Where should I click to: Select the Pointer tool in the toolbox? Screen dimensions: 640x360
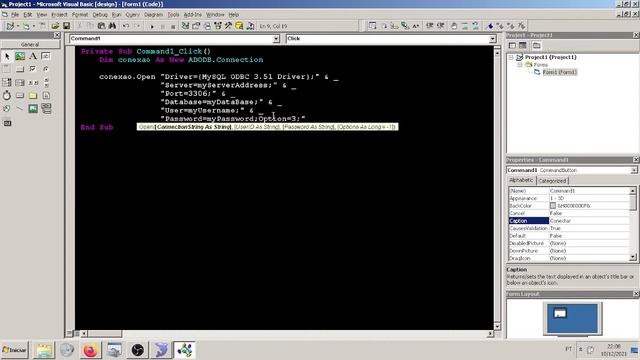click(7, 56)
